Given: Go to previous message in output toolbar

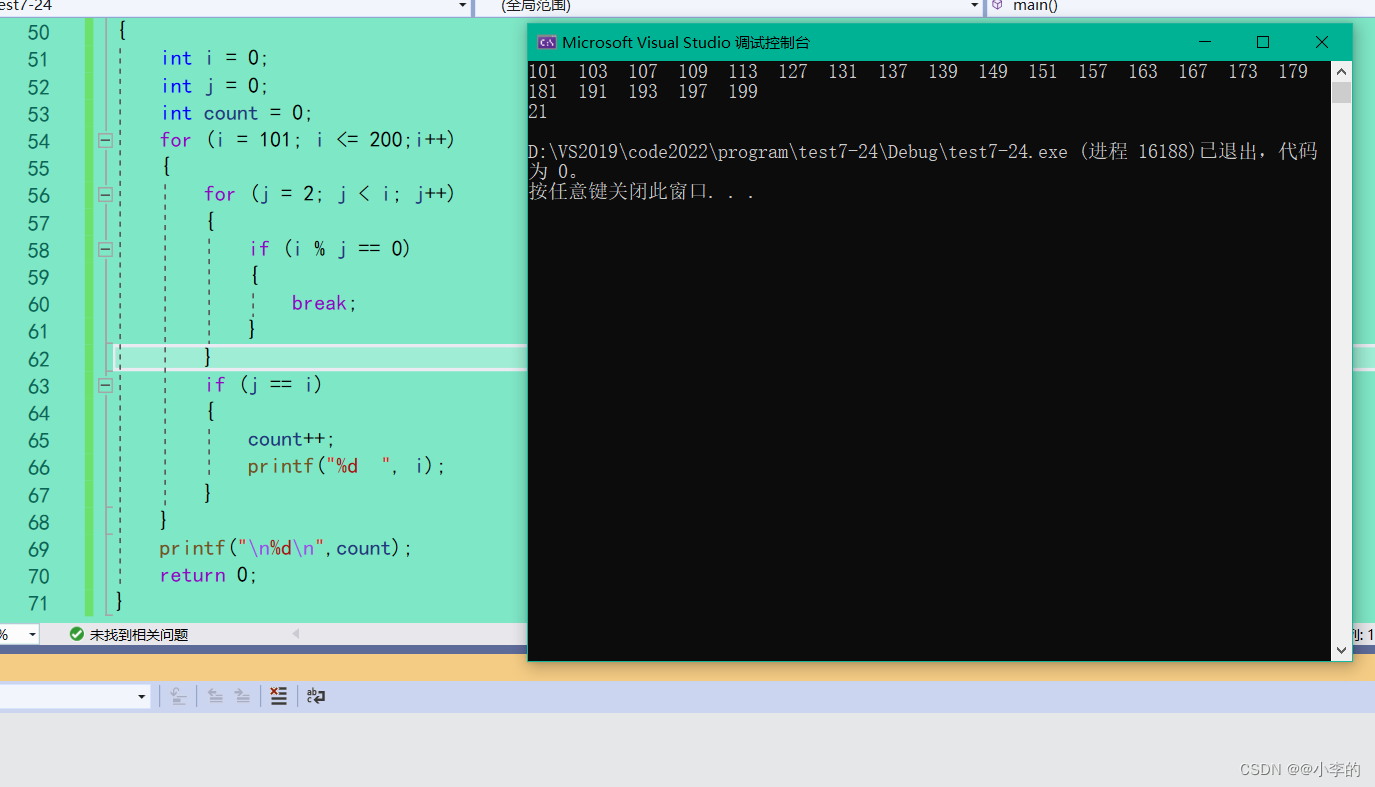Looking at the screenshot, I should coord(215,696).
